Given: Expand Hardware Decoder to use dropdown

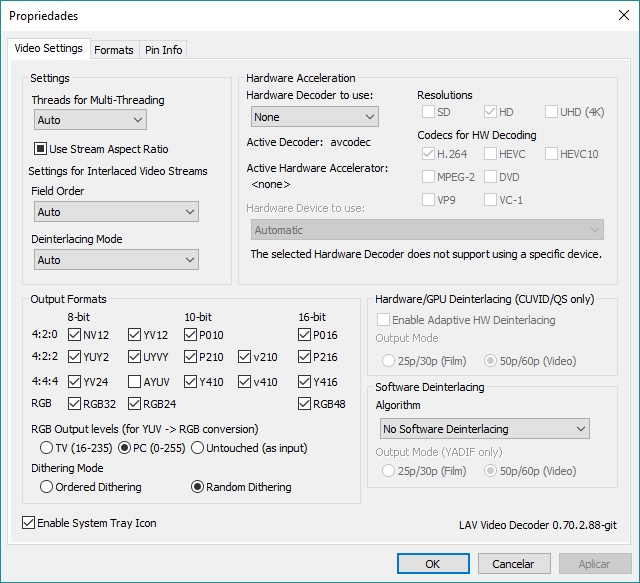Looking at the screenshot, I should (313, 117).
